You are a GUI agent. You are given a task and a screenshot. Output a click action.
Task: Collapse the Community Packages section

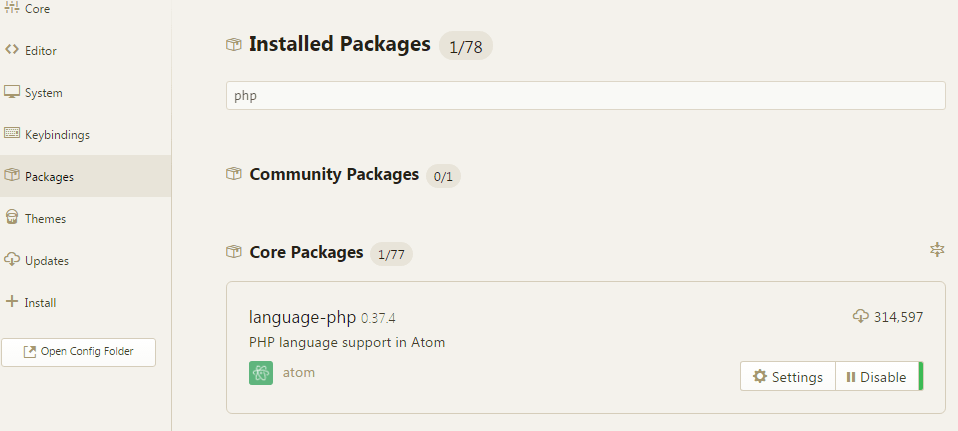pos(333,175)
